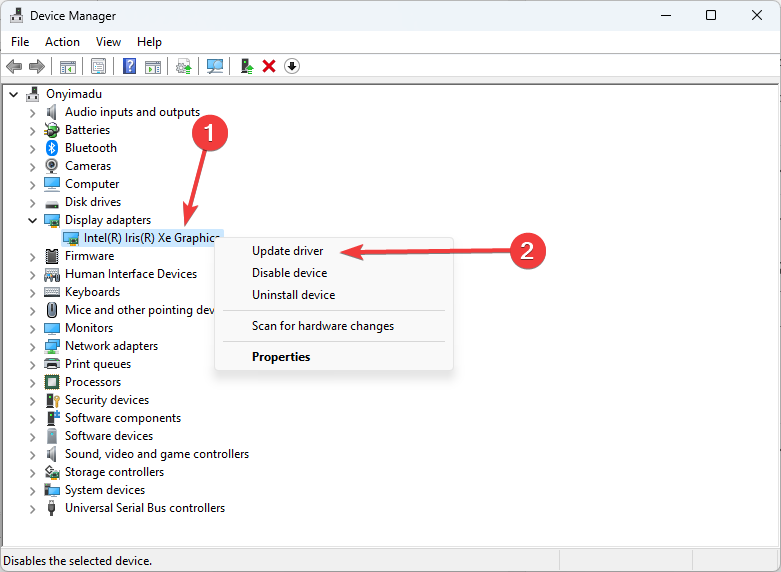Open the View menu
This screenshot has width=781, height=572.
pyautogui.click(x=108, y=42)
